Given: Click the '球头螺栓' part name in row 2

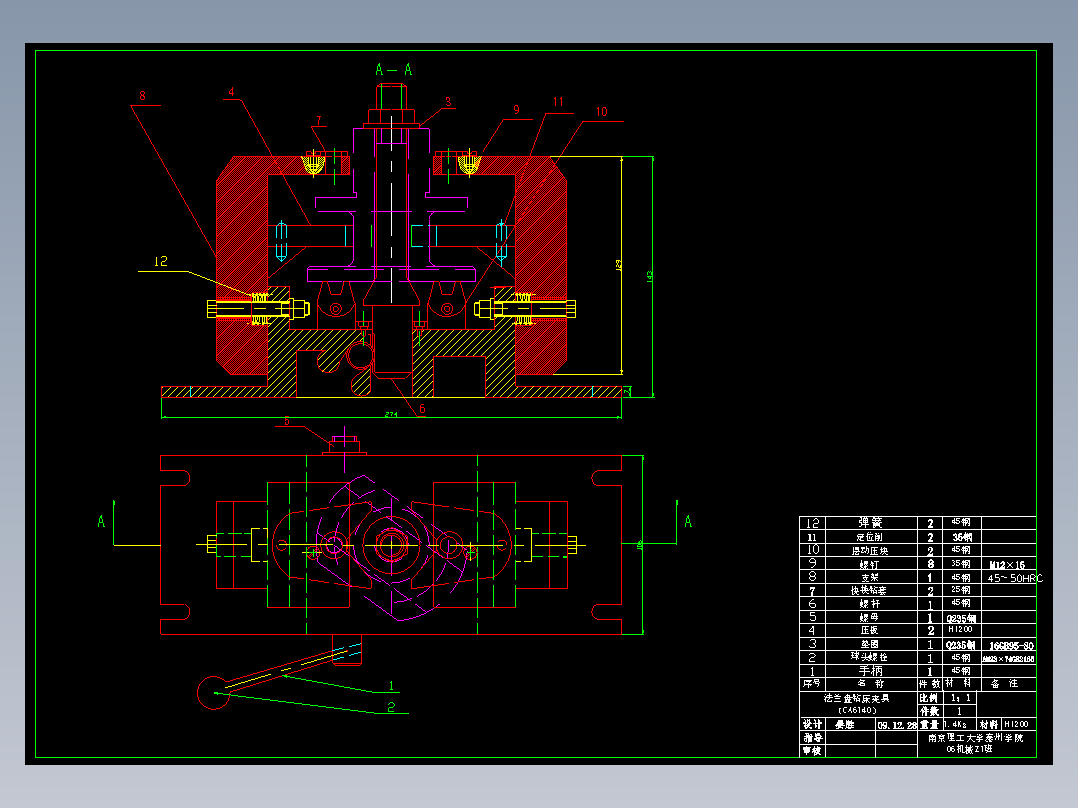Looking at the screenshot, I should tap(869, 657).
